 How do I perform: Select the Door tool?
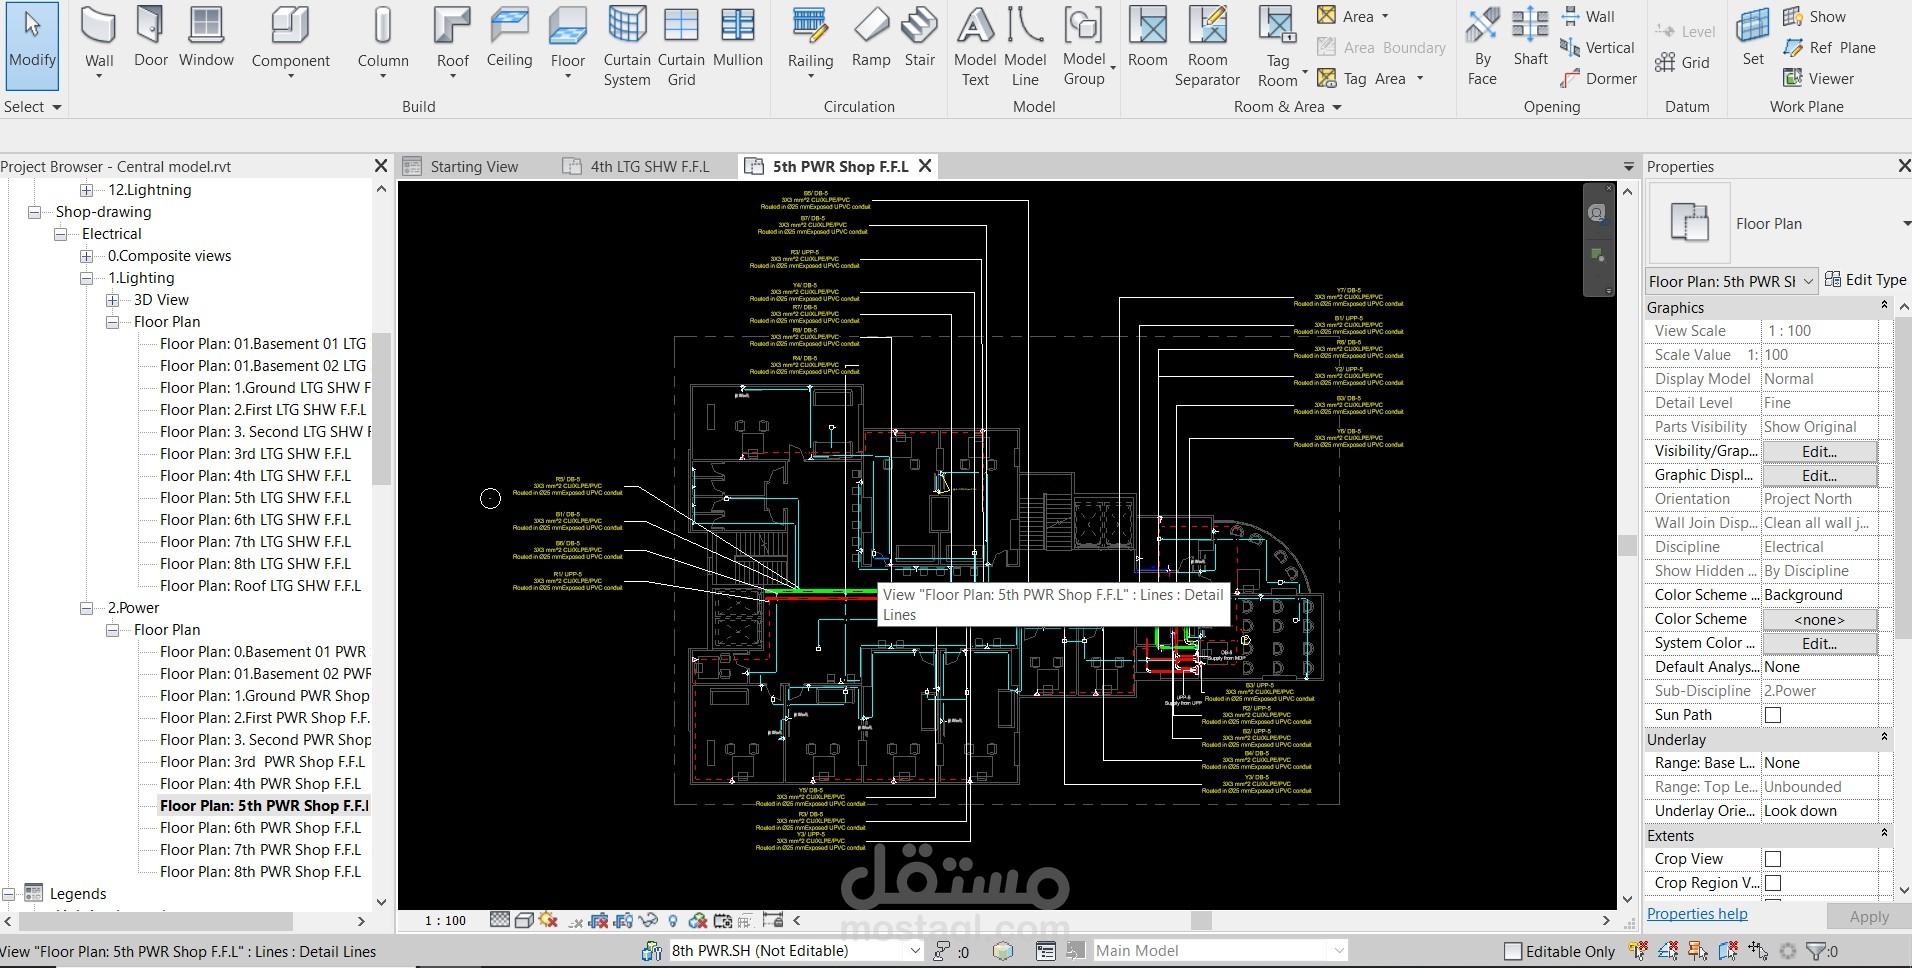[x=151, y=38]
